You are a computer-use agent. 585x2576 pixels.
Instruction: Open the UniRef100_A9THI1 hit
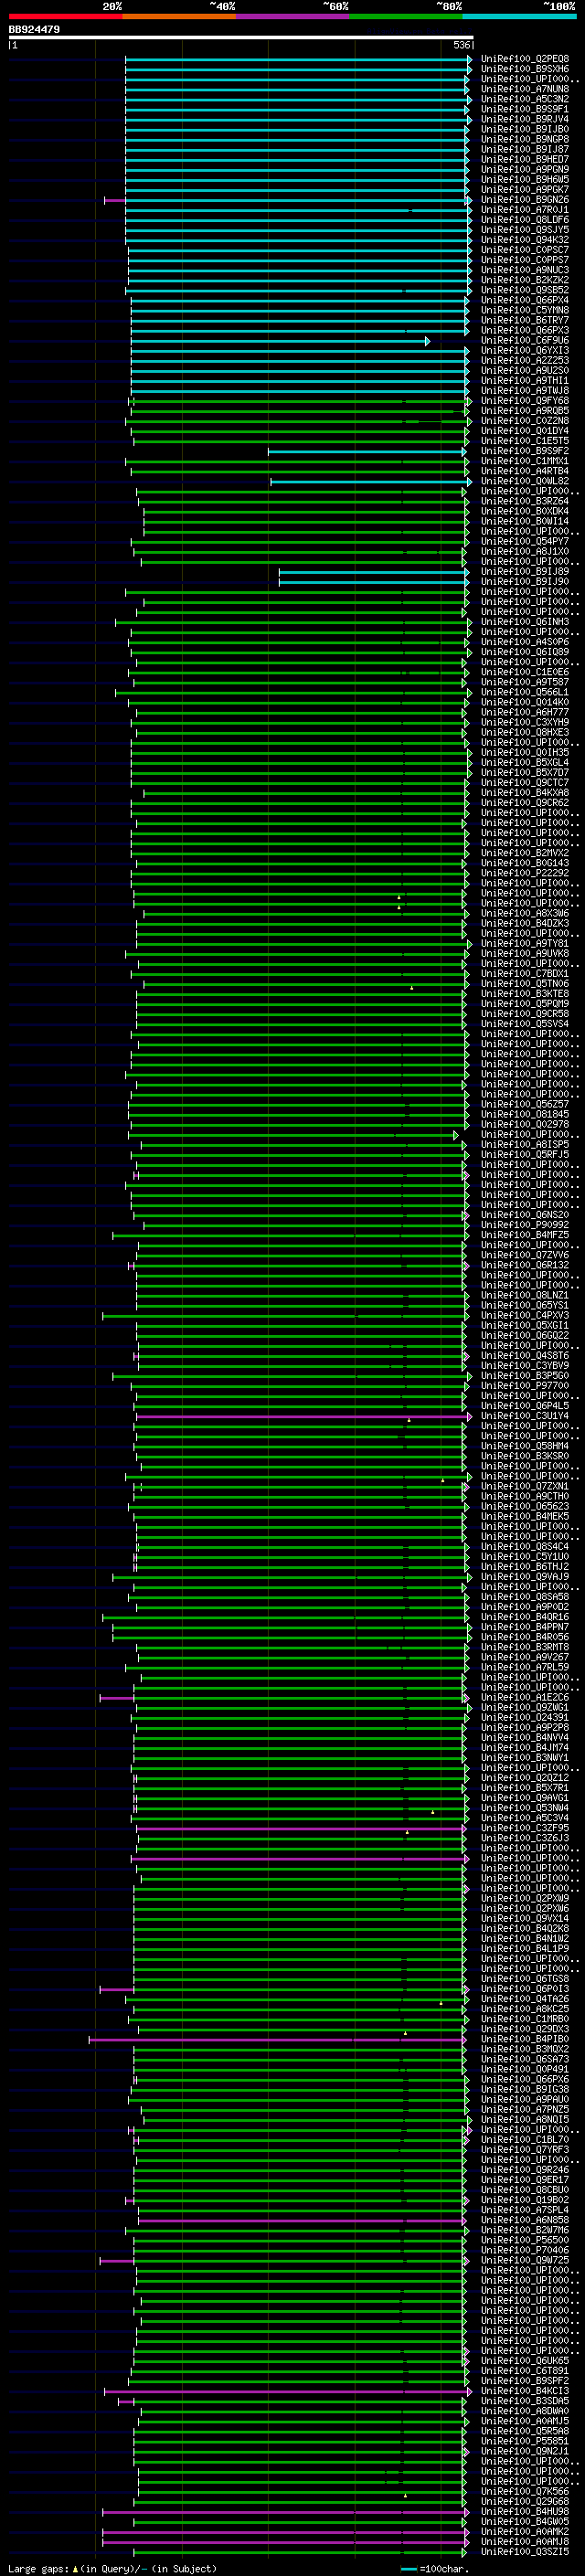coord(524,380)
